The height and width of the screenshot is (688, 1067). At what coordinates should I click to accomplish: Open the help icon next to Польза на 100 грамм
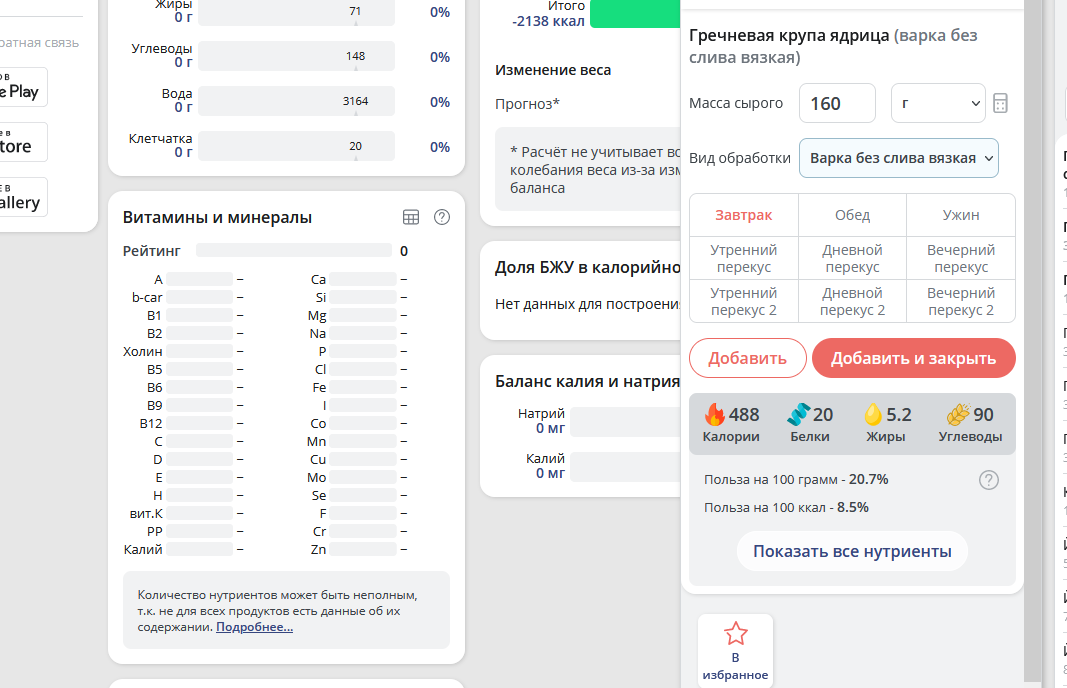pyautogui.click(x=988, y=480)
